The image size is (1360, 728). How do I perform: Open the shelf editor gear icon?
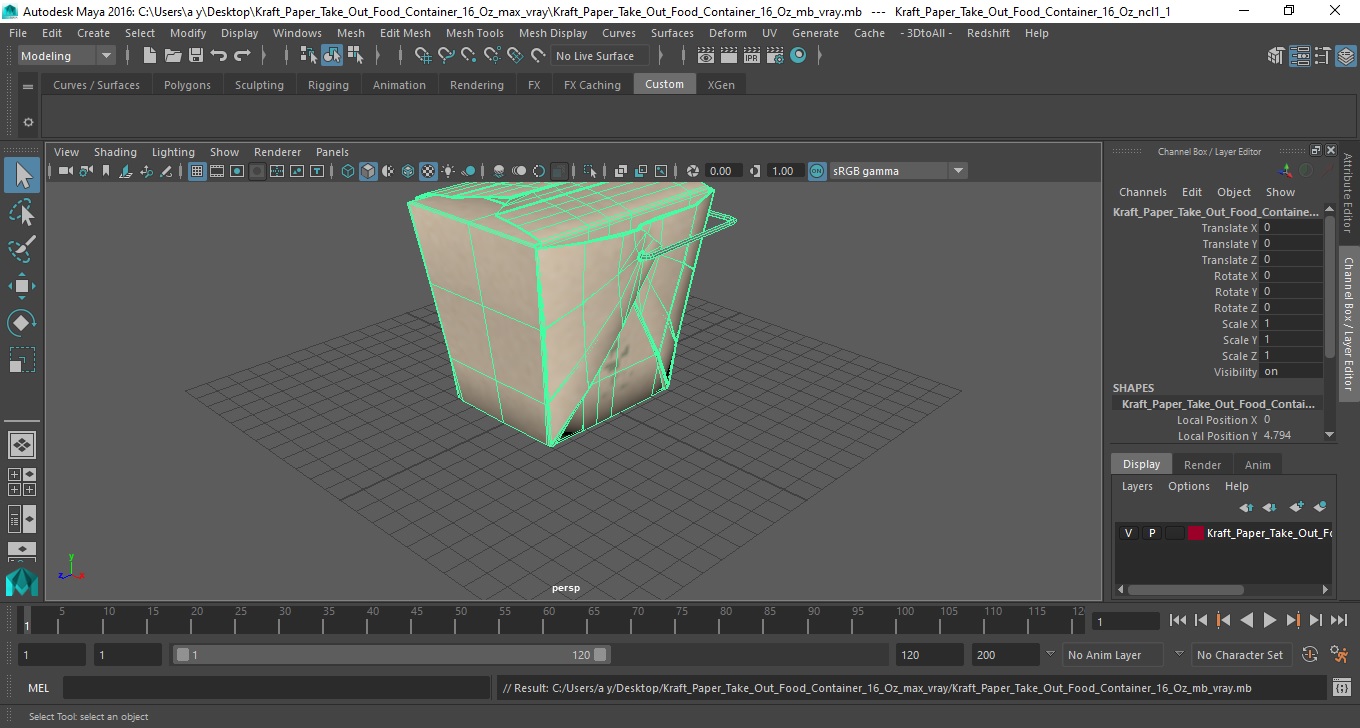click(28, 122)
